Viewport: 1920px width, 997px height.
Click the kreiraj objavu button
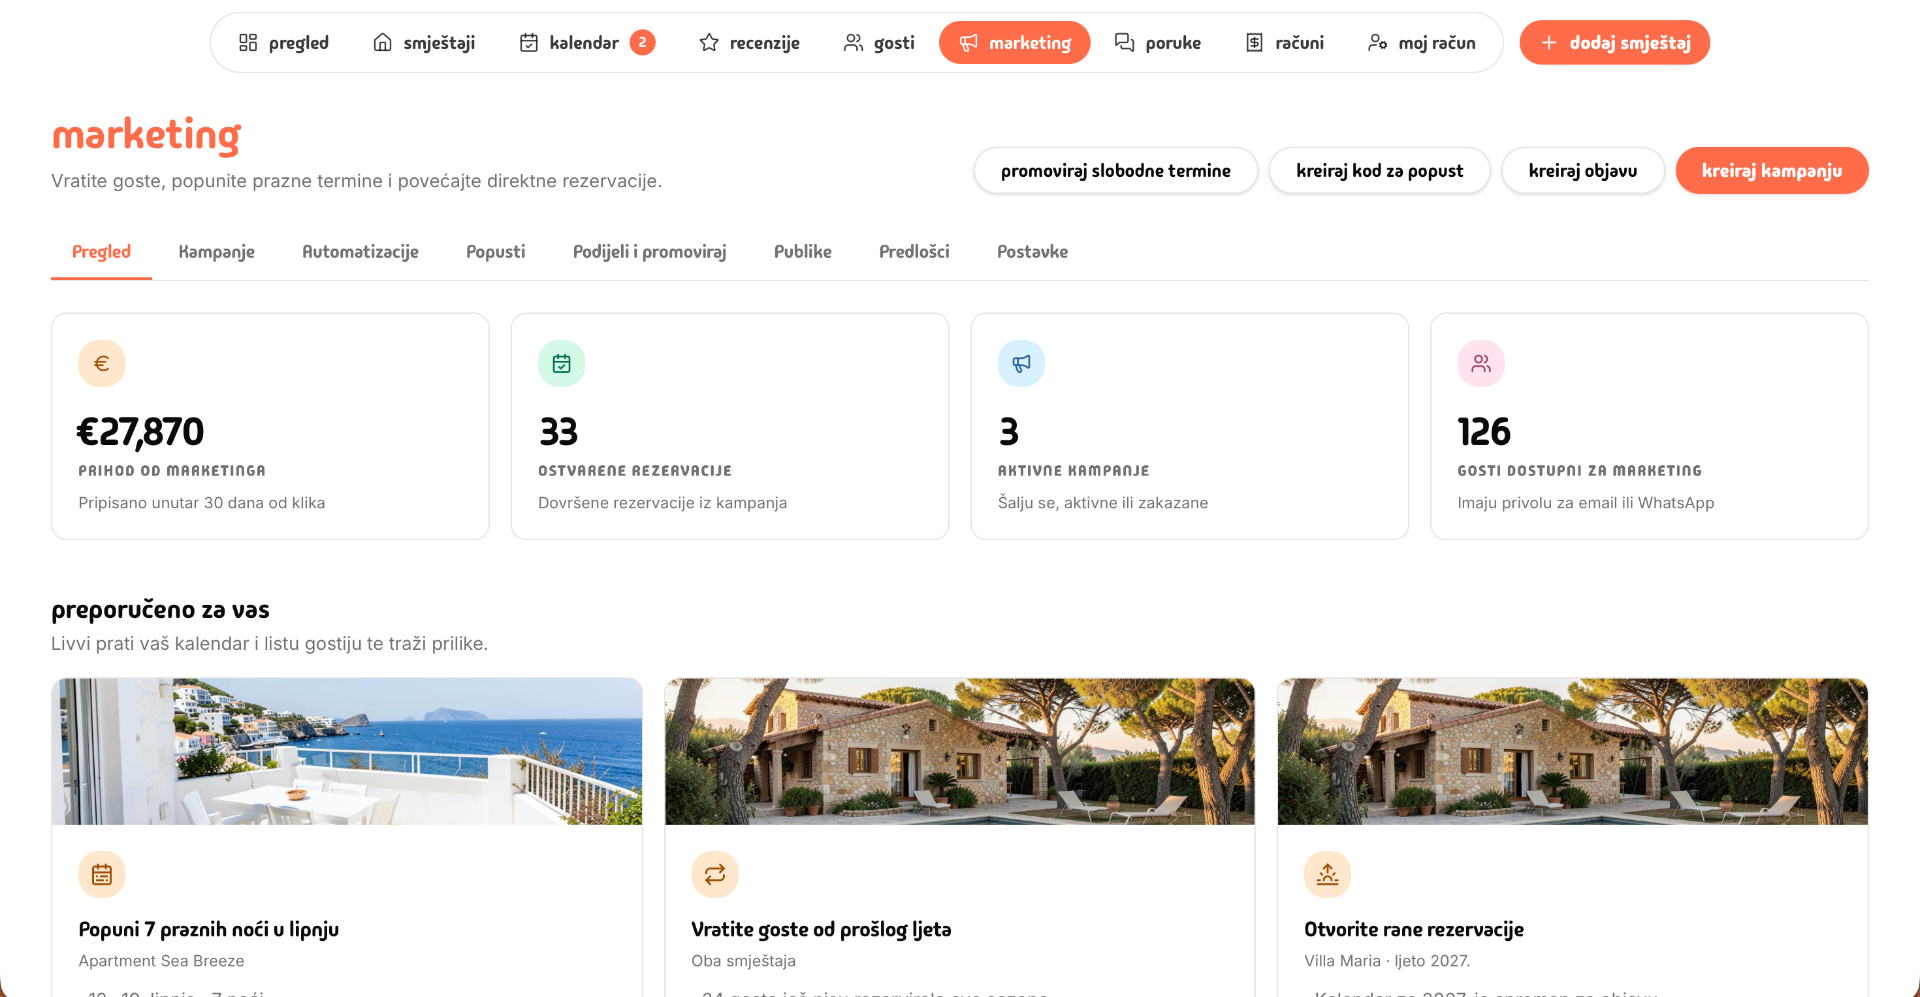[1583, 171]
